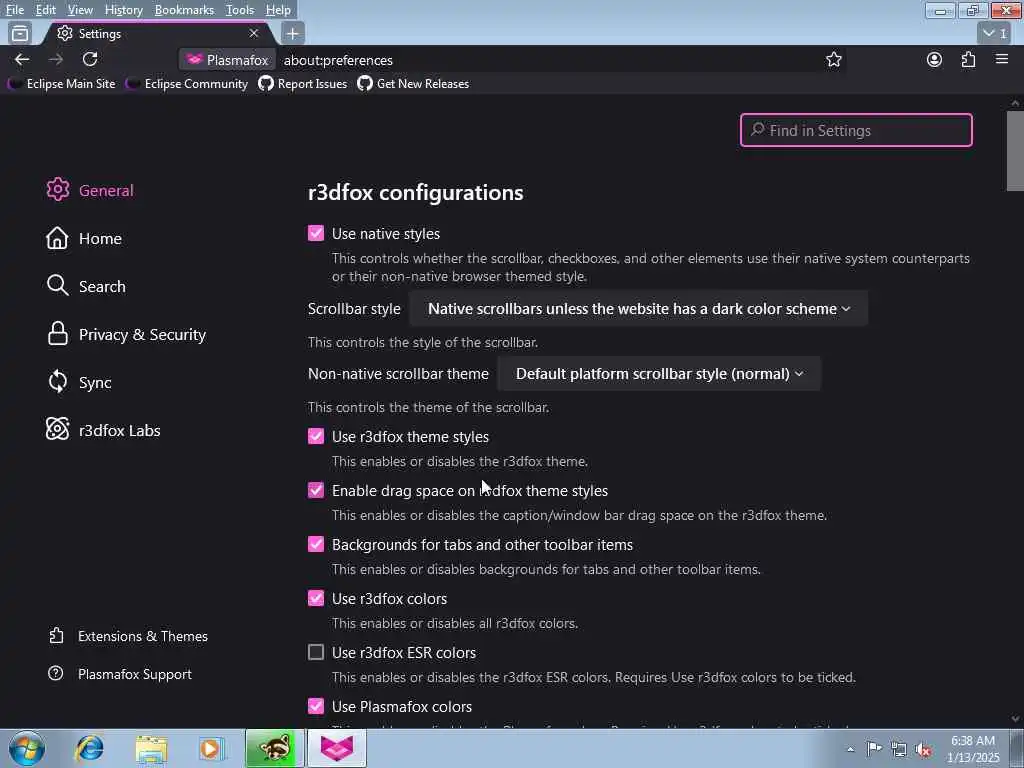Screen dimensions: 1024x768
Task: Click the Search magnifier icon in sidebar
Action: [57, 285]
